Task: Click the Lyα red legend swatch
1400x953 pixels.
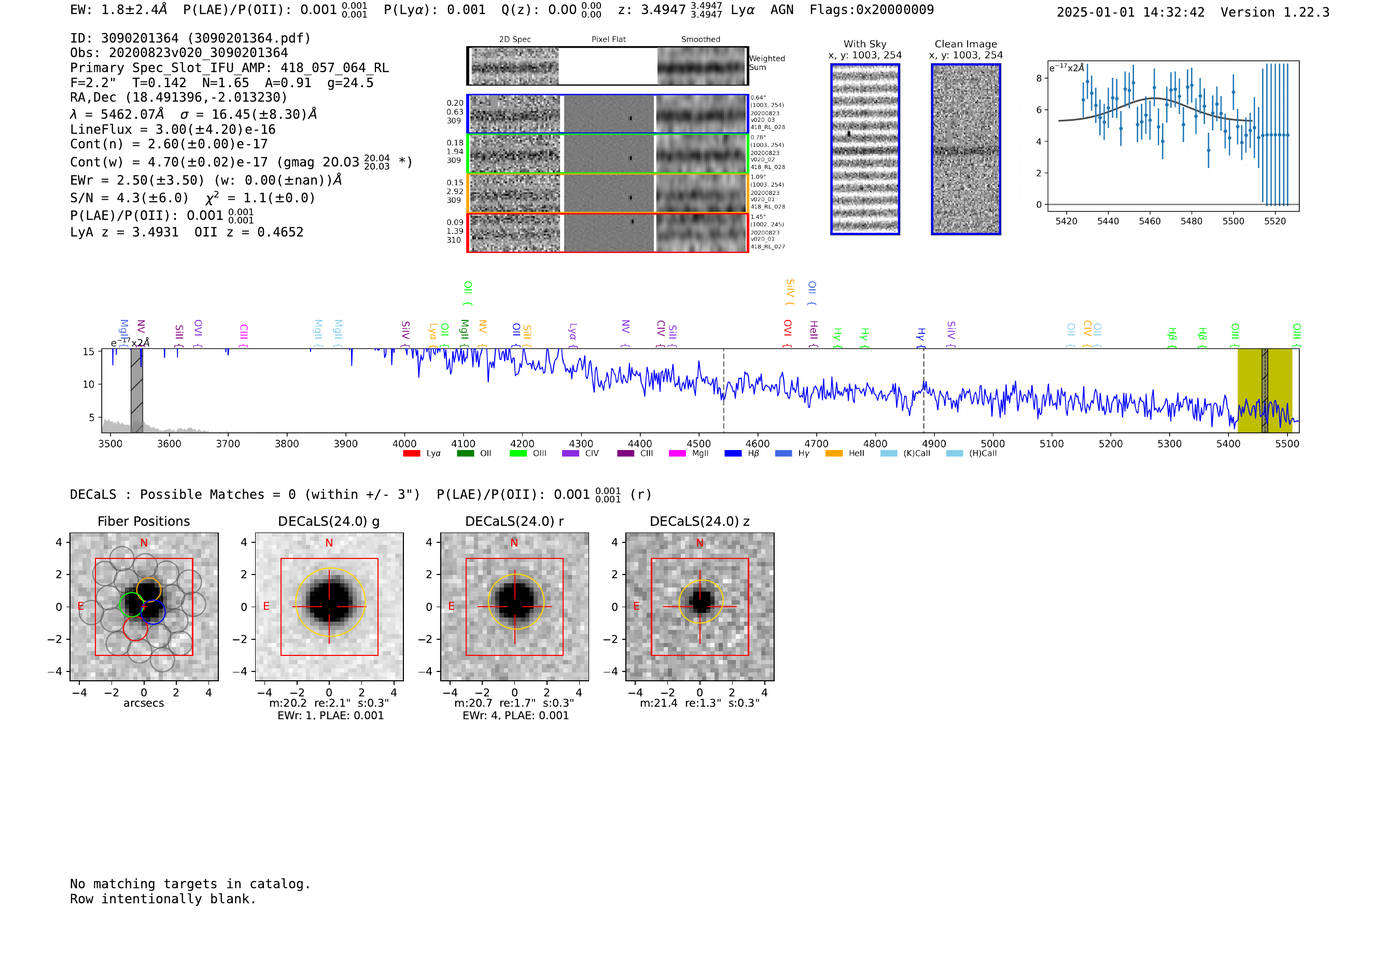Action: click(x=411, y=454)
